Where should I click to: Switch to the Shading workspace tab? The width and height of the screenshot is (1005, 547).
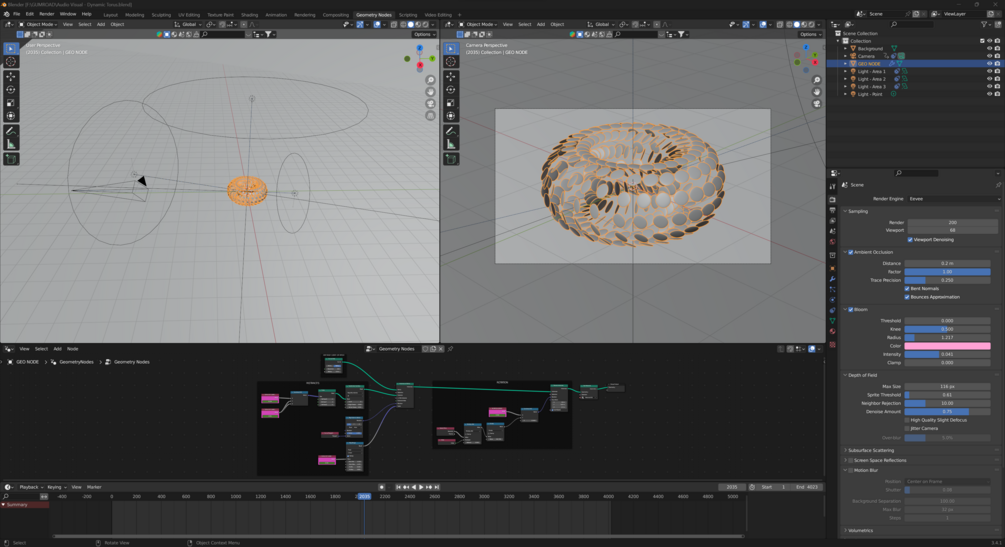point(249,15)
